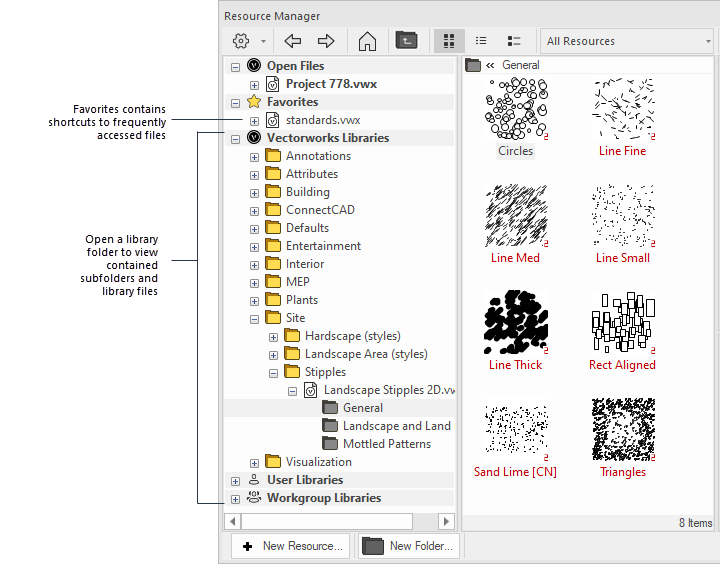
Task: Expand the Workgroup Libraries section
Action: pos(235,498)
